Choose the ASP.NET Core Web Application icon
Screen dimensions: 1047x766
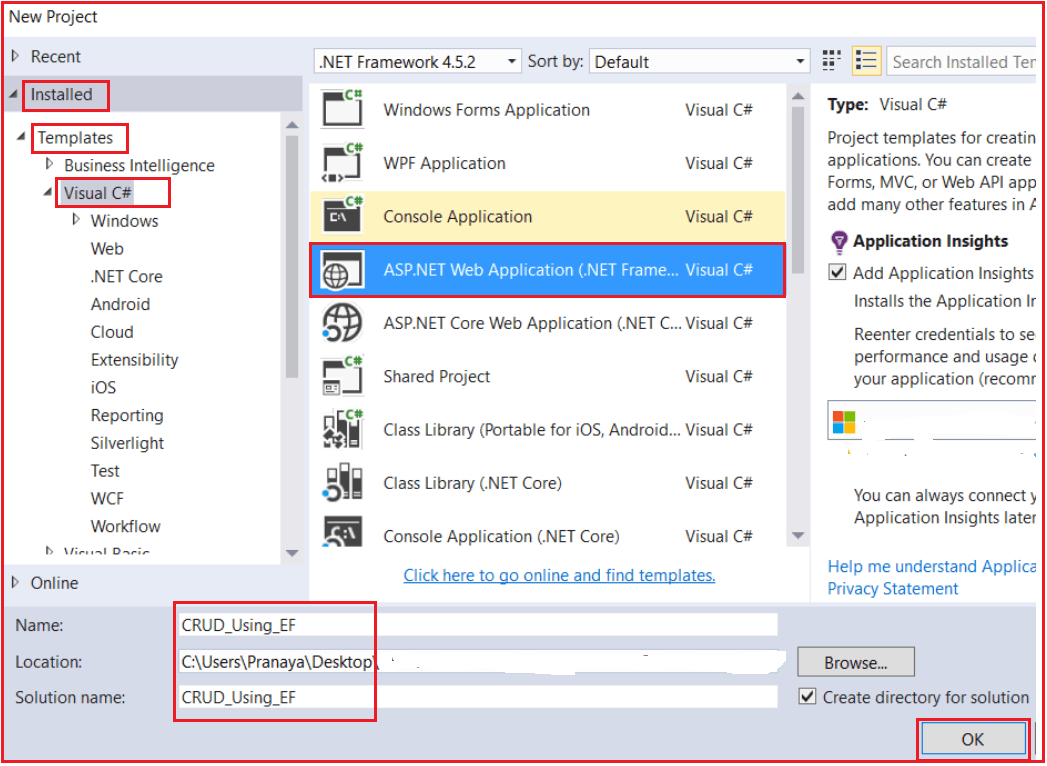(x=342, y=323)
